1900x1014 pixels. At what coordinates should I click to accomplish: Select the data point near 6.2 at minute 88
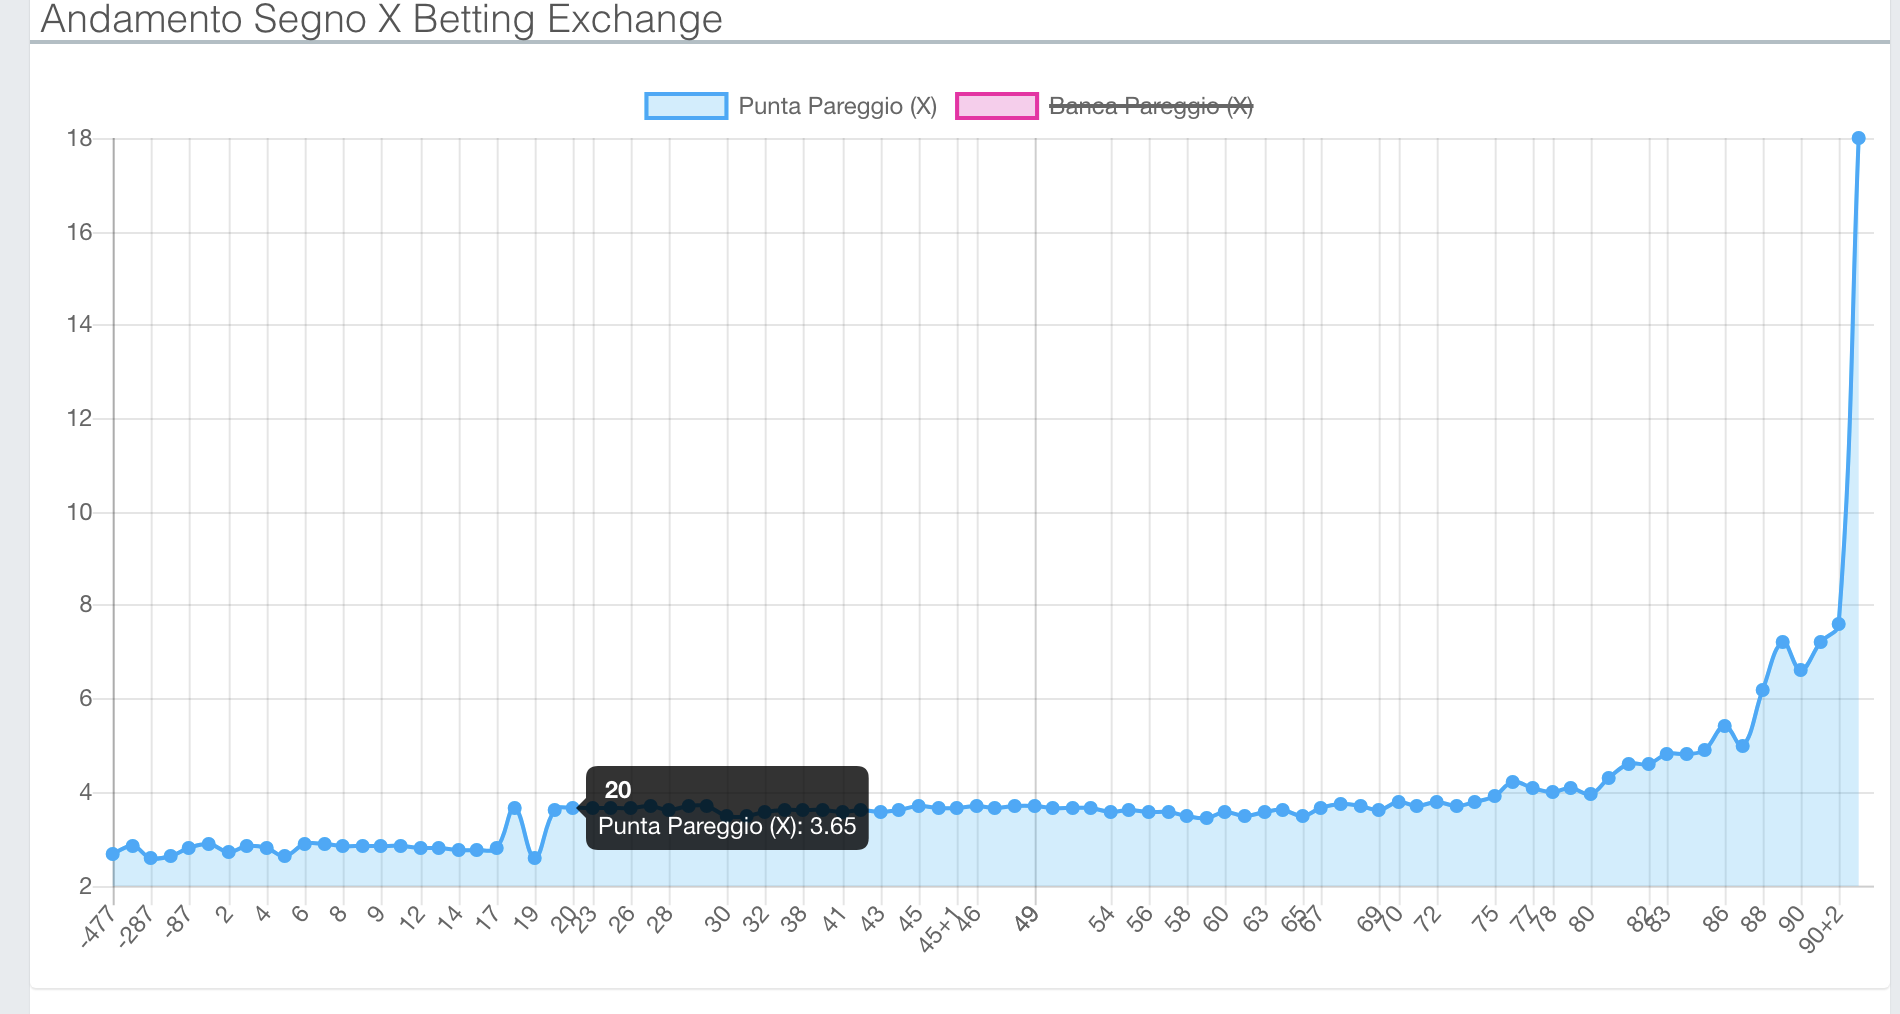point(1763,690)
